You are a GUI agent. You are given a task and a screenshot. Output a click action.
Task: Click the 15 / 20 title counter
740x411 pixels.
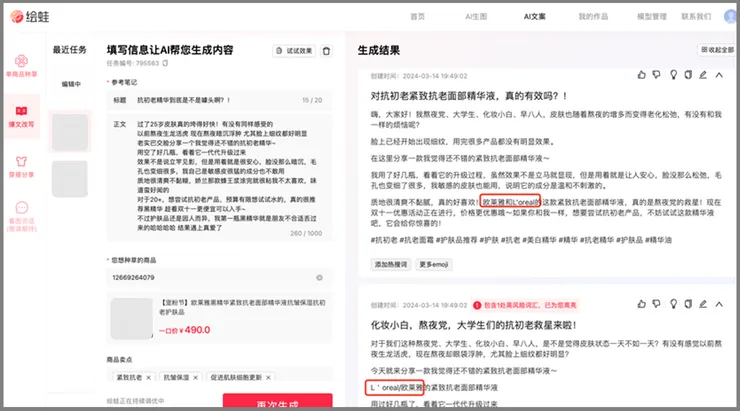click(x=312, y=100)
